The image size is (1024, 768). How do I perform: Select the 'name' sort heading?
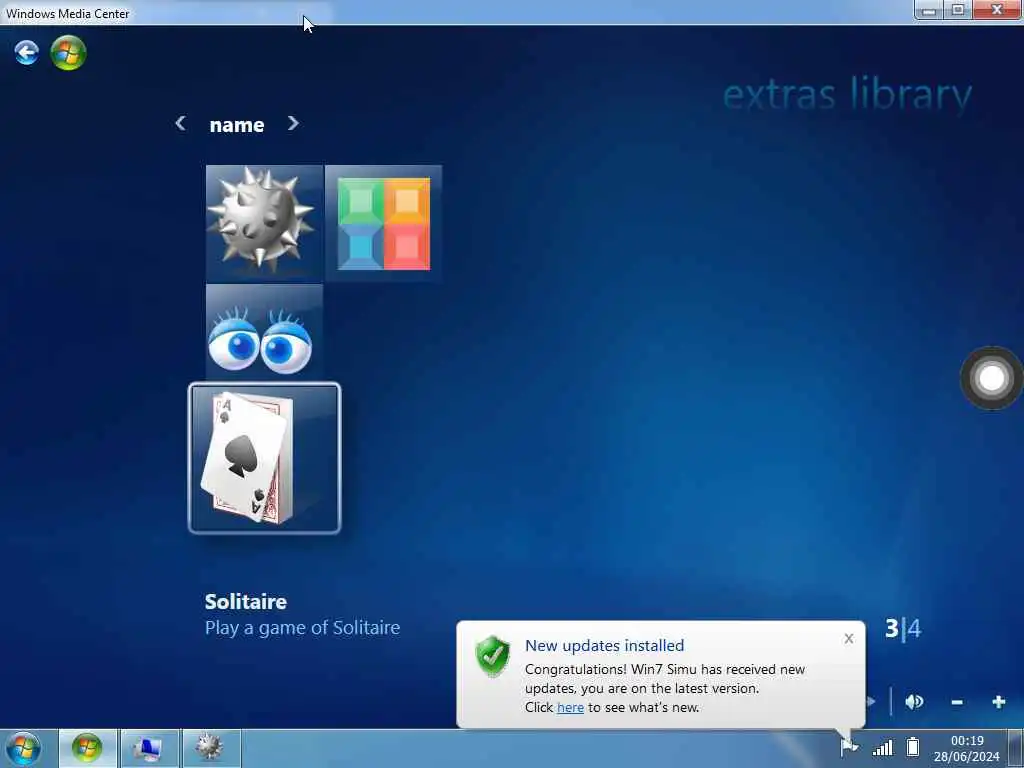(x=237, y=125)
